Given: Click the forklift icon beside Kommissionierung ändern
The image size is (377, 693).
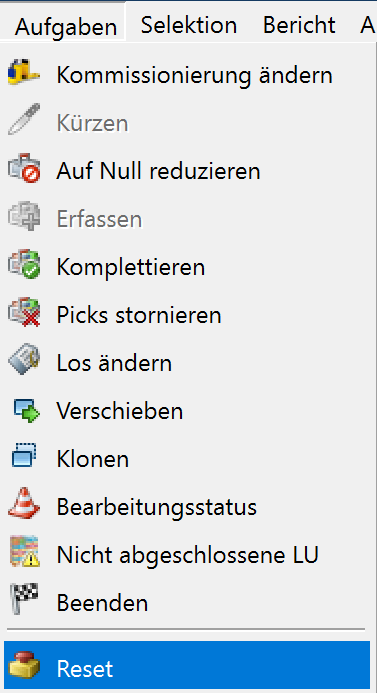Looking at the screenshot, I should (24, 72).
